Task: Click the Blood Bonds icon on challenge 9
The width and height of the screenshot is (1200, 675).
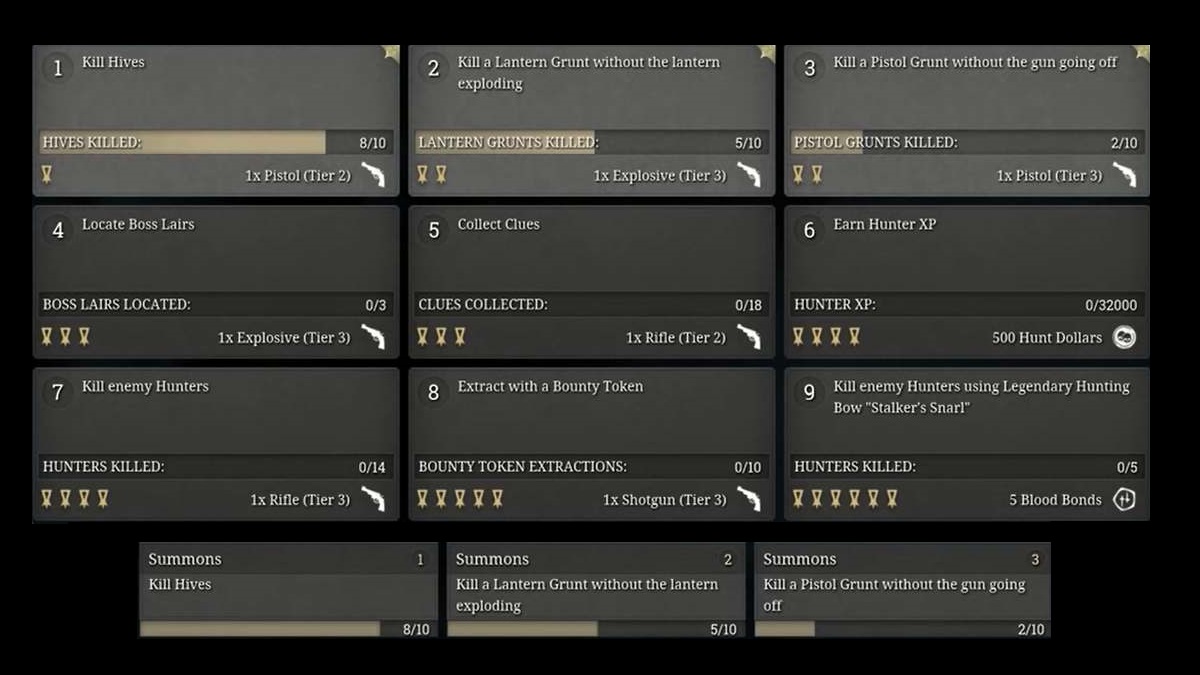Action: 1124,499
